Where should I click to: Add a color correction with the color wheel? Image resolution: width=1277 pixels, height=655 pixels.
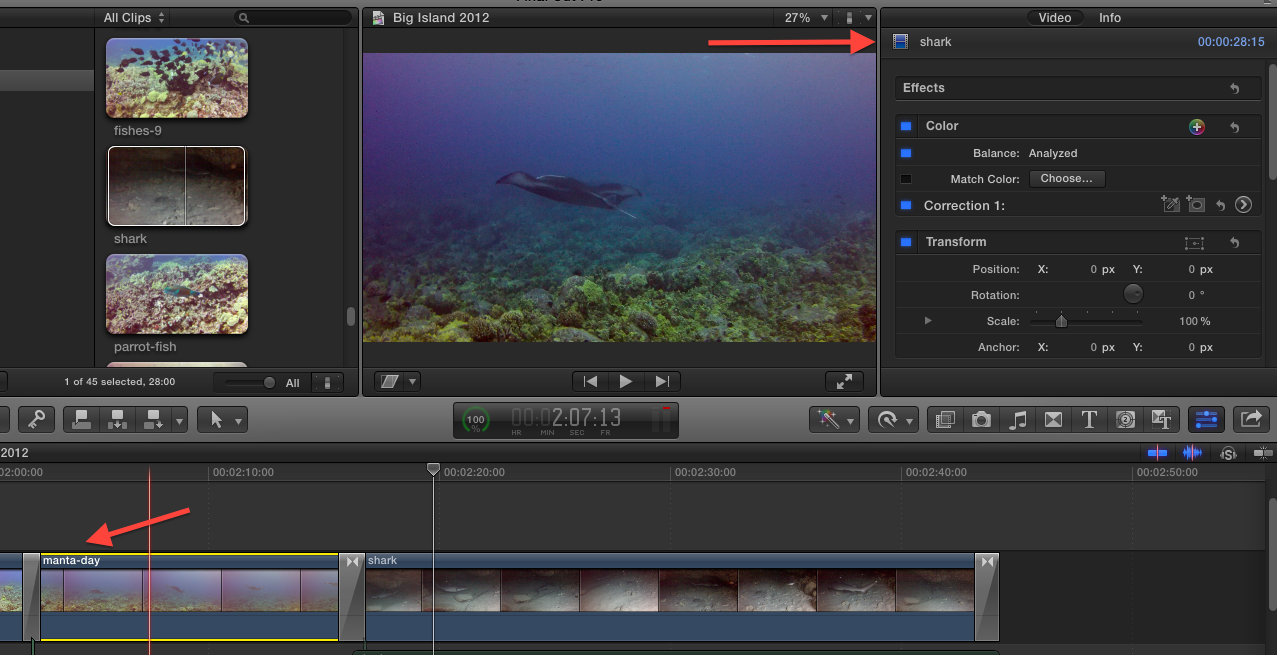coord(1196,127)
